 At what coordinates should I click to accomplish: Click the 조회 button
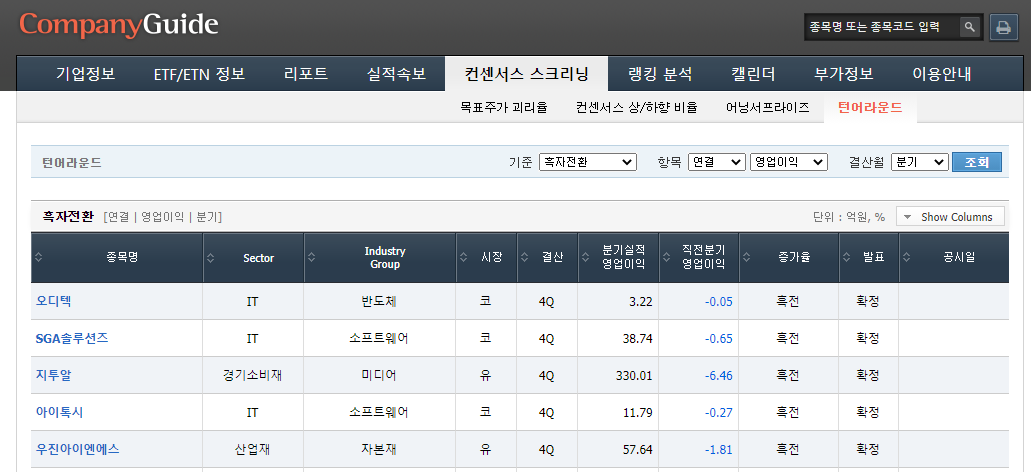pyautogui.click(x=976, y=162)
